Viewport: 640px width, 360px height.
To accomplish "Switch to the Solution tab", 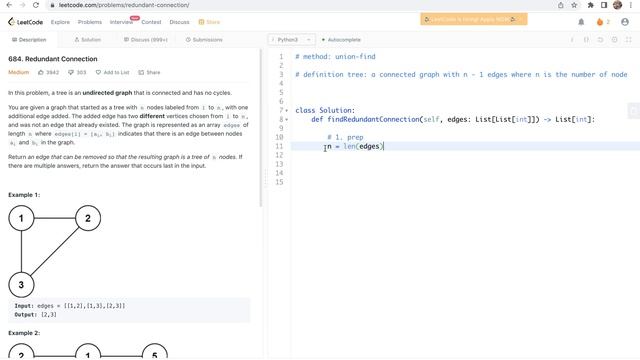I will click(87, 40).
